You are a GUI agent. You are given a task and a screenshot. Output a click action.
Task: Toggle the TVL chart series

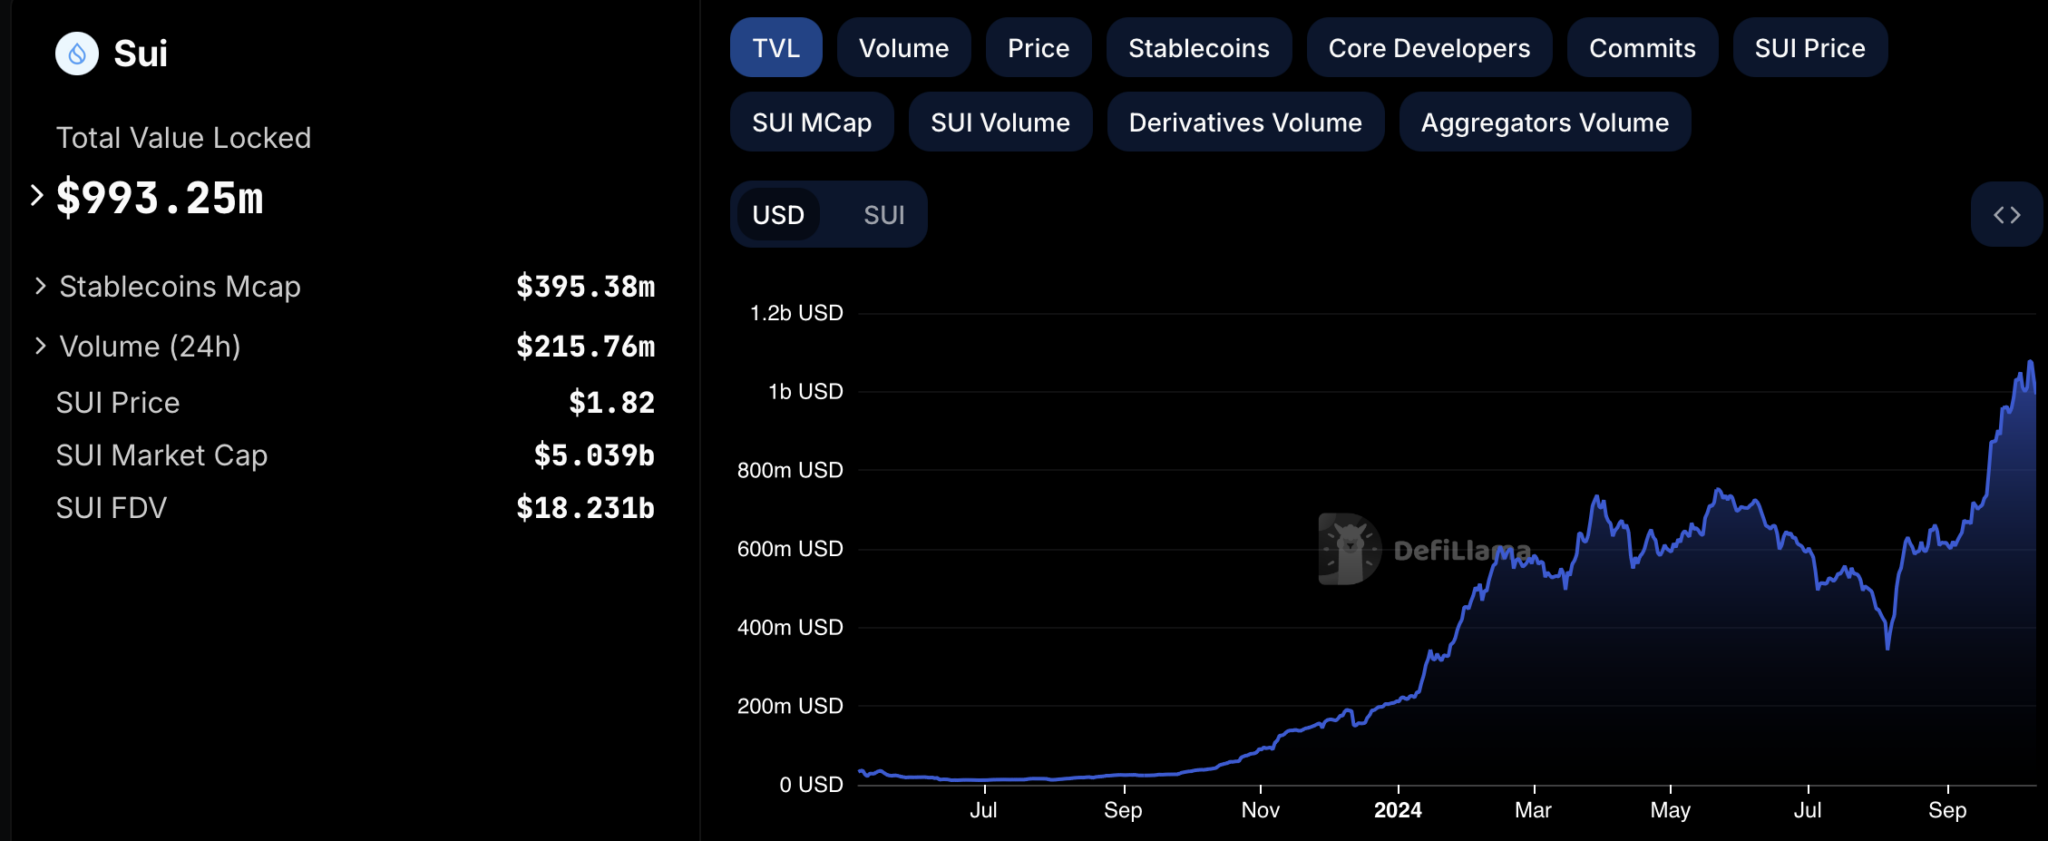pos(776,48)
